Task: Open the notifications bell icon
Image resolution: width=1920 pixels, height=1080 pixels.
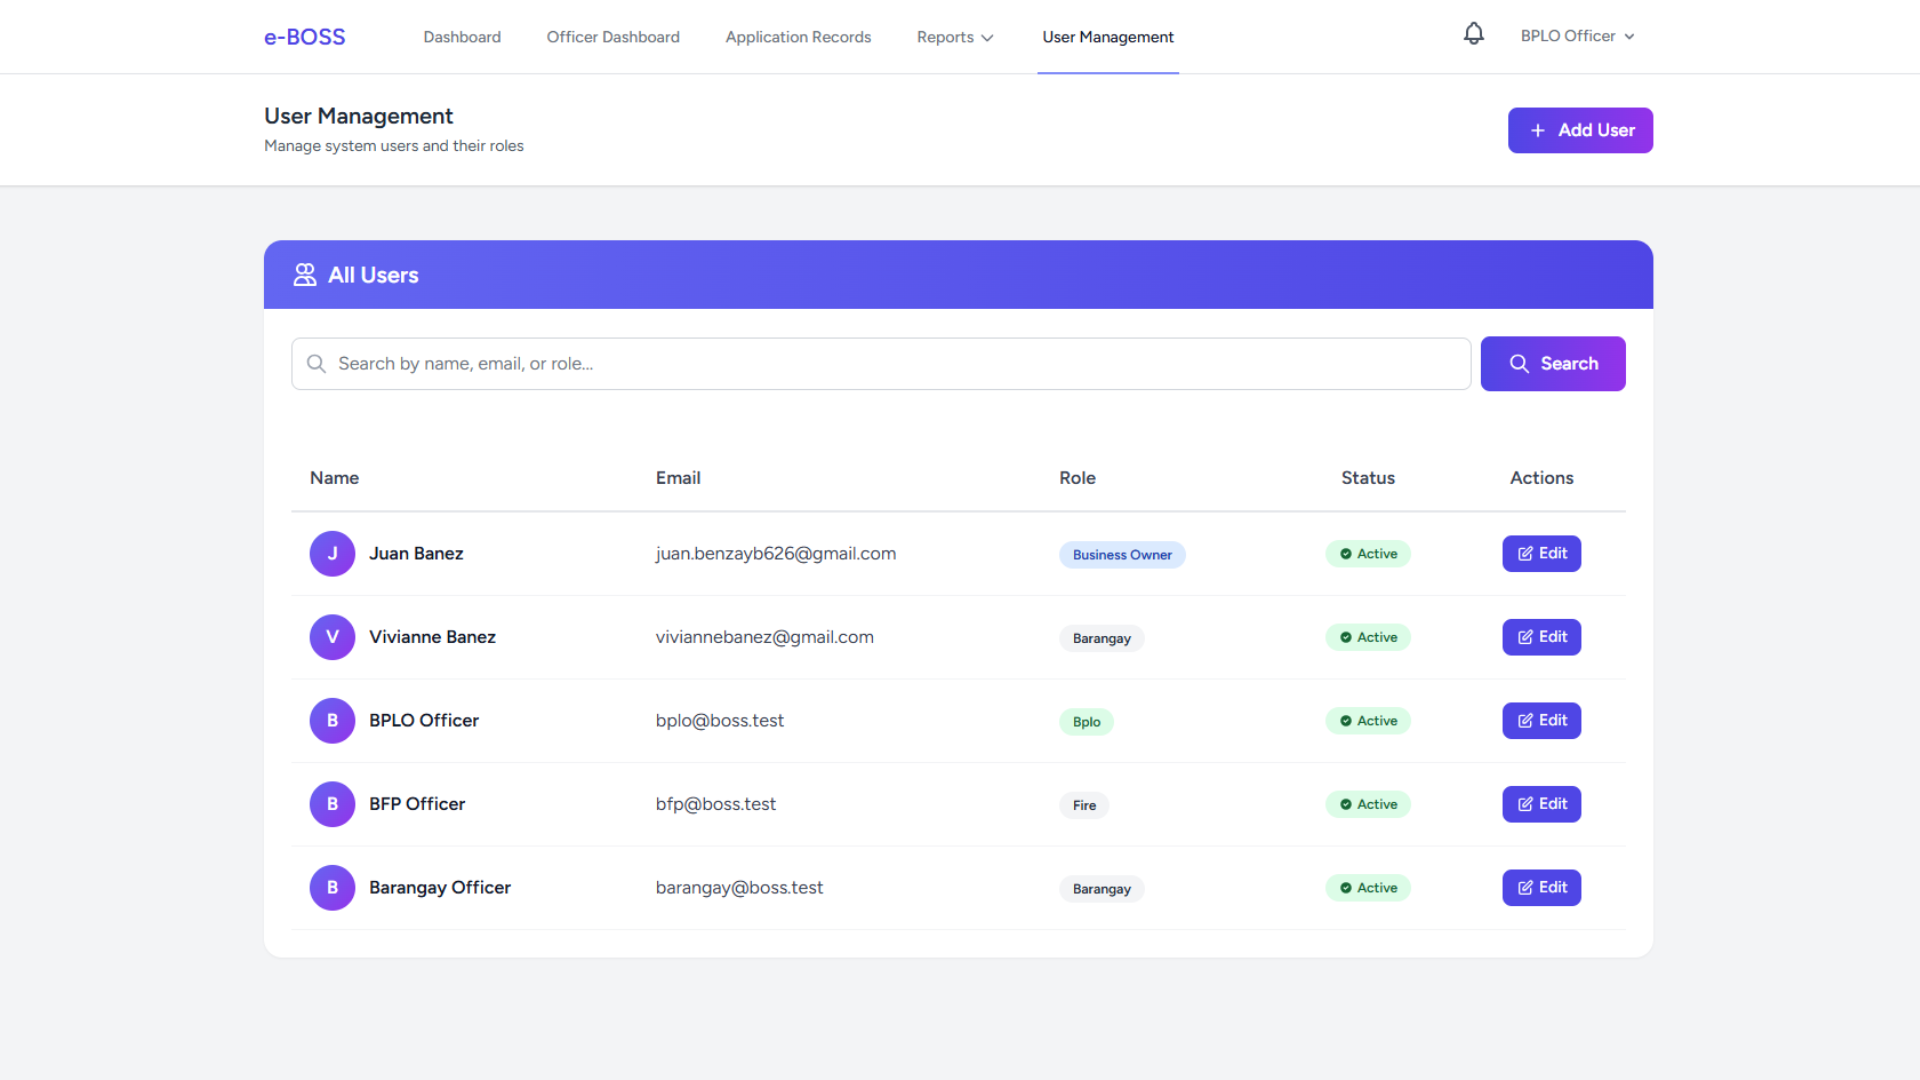Action: pyautogui.click(x=1473, y=35)
